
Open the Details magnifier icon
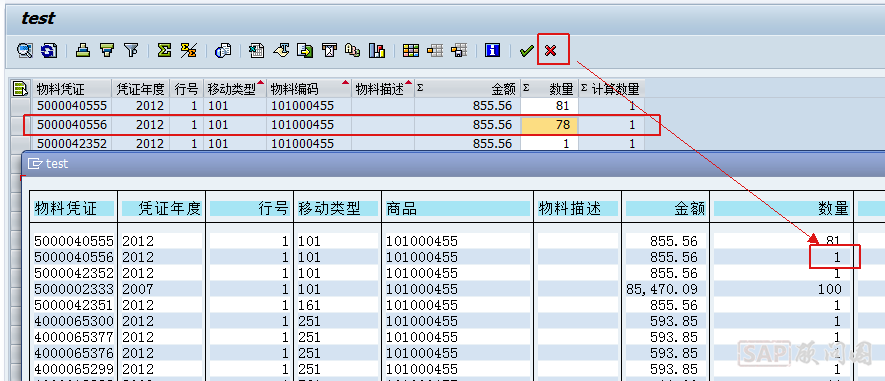[25, 51]
